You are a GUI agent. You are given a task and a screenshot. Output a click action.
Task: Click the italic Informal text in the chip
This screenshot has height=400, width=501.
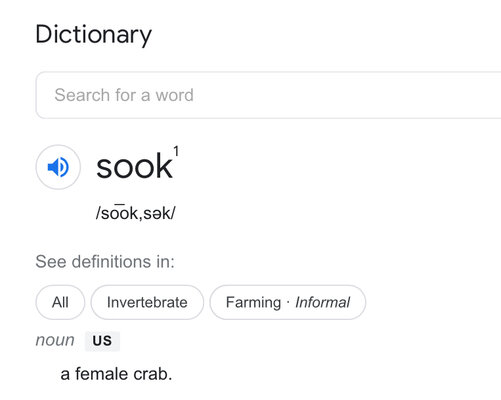click(x=322, y=302)
